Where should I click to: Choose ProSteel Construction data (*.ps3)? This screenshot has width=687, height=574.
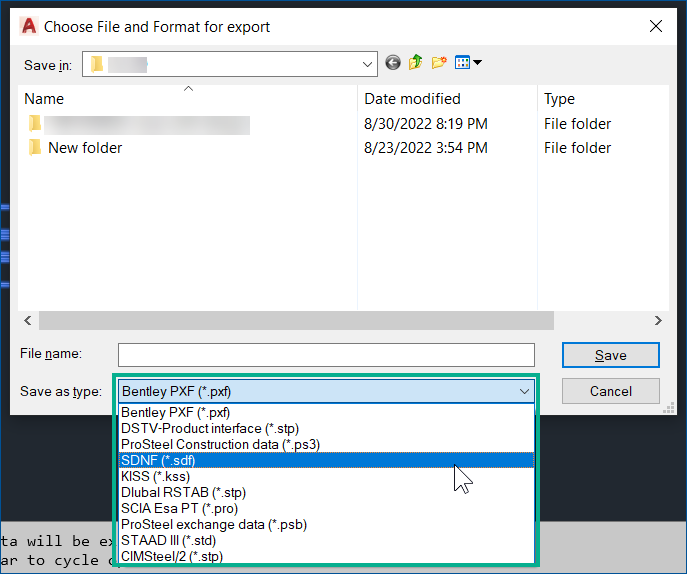coord(326,444)
